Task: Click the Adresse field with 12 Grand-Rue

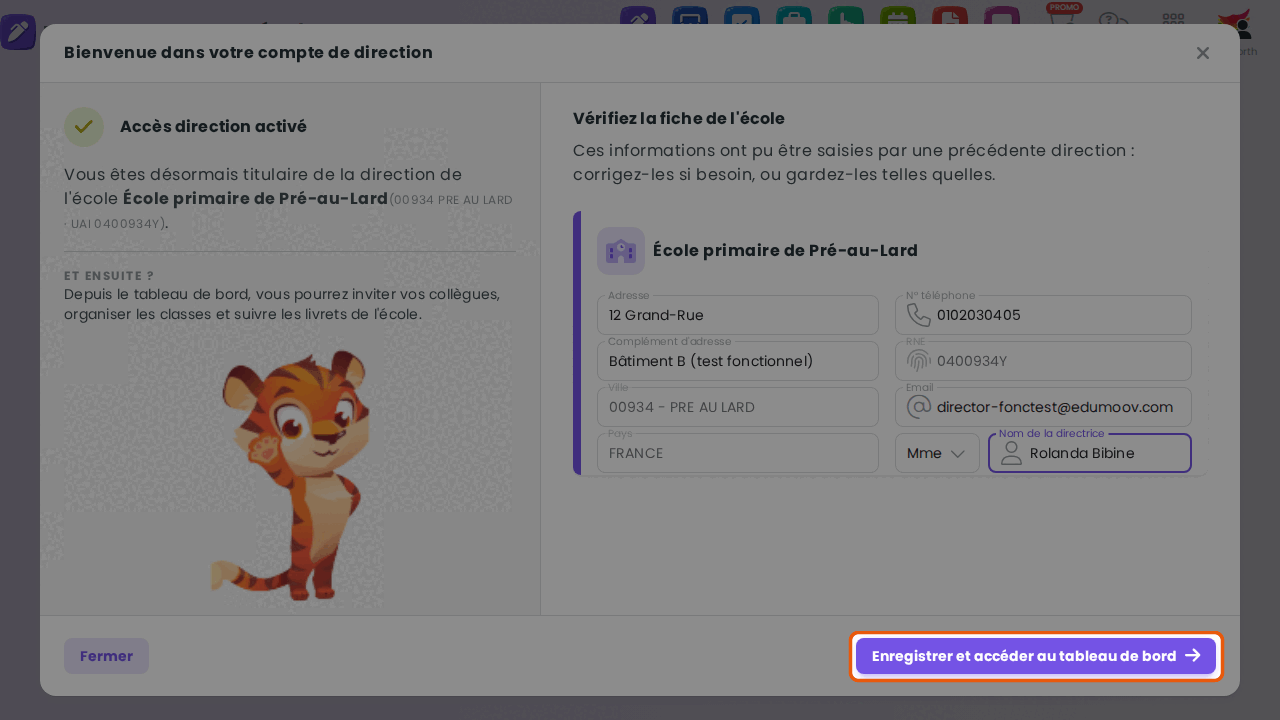Action: point(738,315)
